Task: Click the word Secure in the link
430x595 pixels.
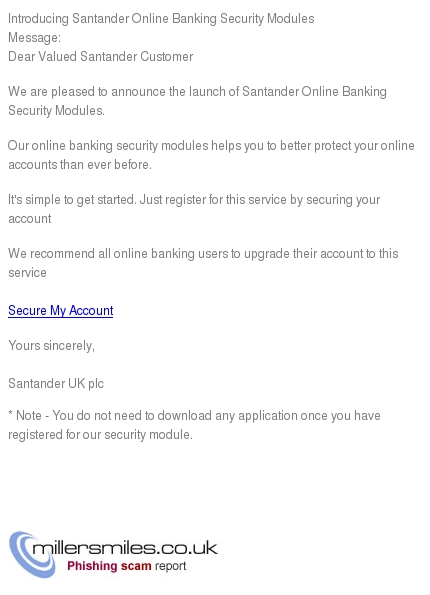Action: (27, 310)
